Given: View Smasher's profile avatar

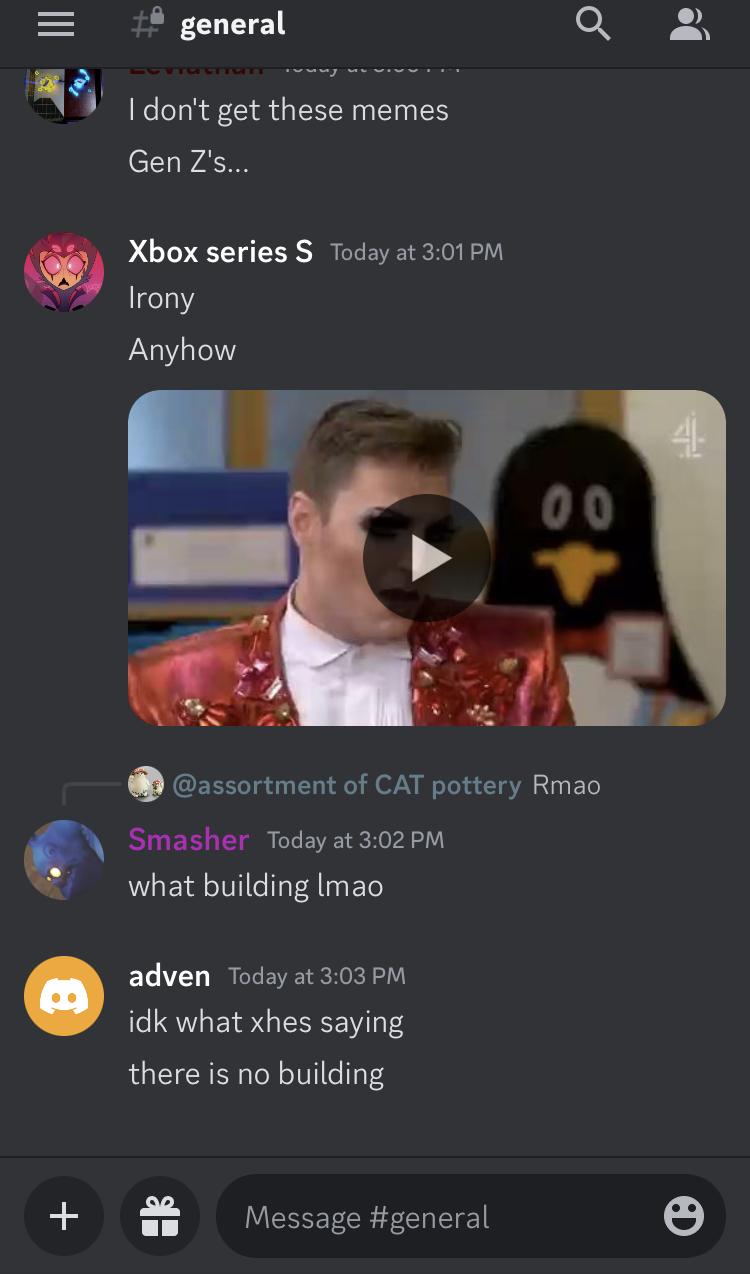Looking at the screenshot, I should pyautogui.click(x=64, y=860).
